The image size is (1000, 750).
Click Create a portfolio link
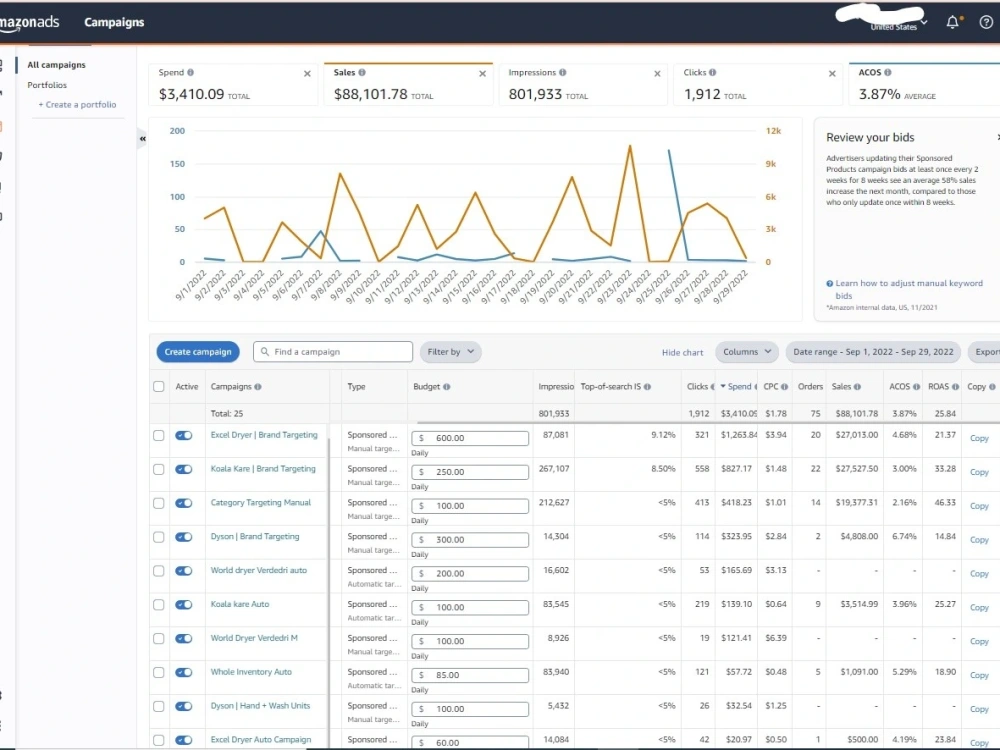pos(77,105)
